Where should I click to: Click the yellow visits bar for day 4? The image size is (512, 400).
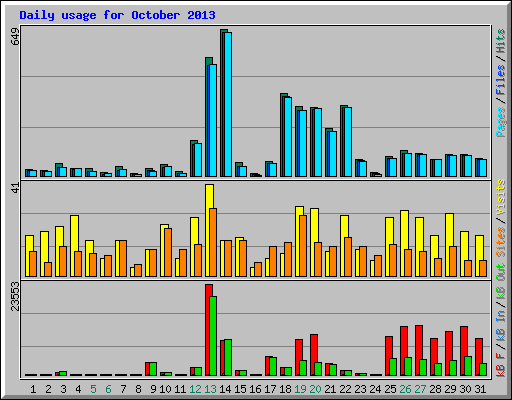(x=75, y=246)
